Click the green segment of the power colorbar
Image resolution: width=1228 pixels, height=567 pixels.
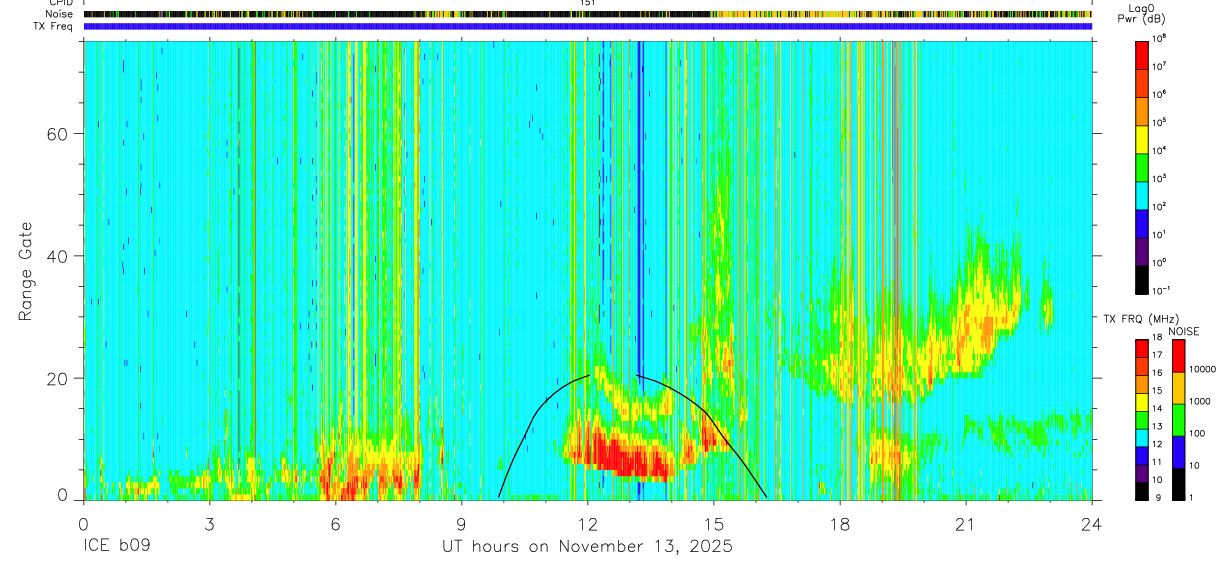point(1142,166)
